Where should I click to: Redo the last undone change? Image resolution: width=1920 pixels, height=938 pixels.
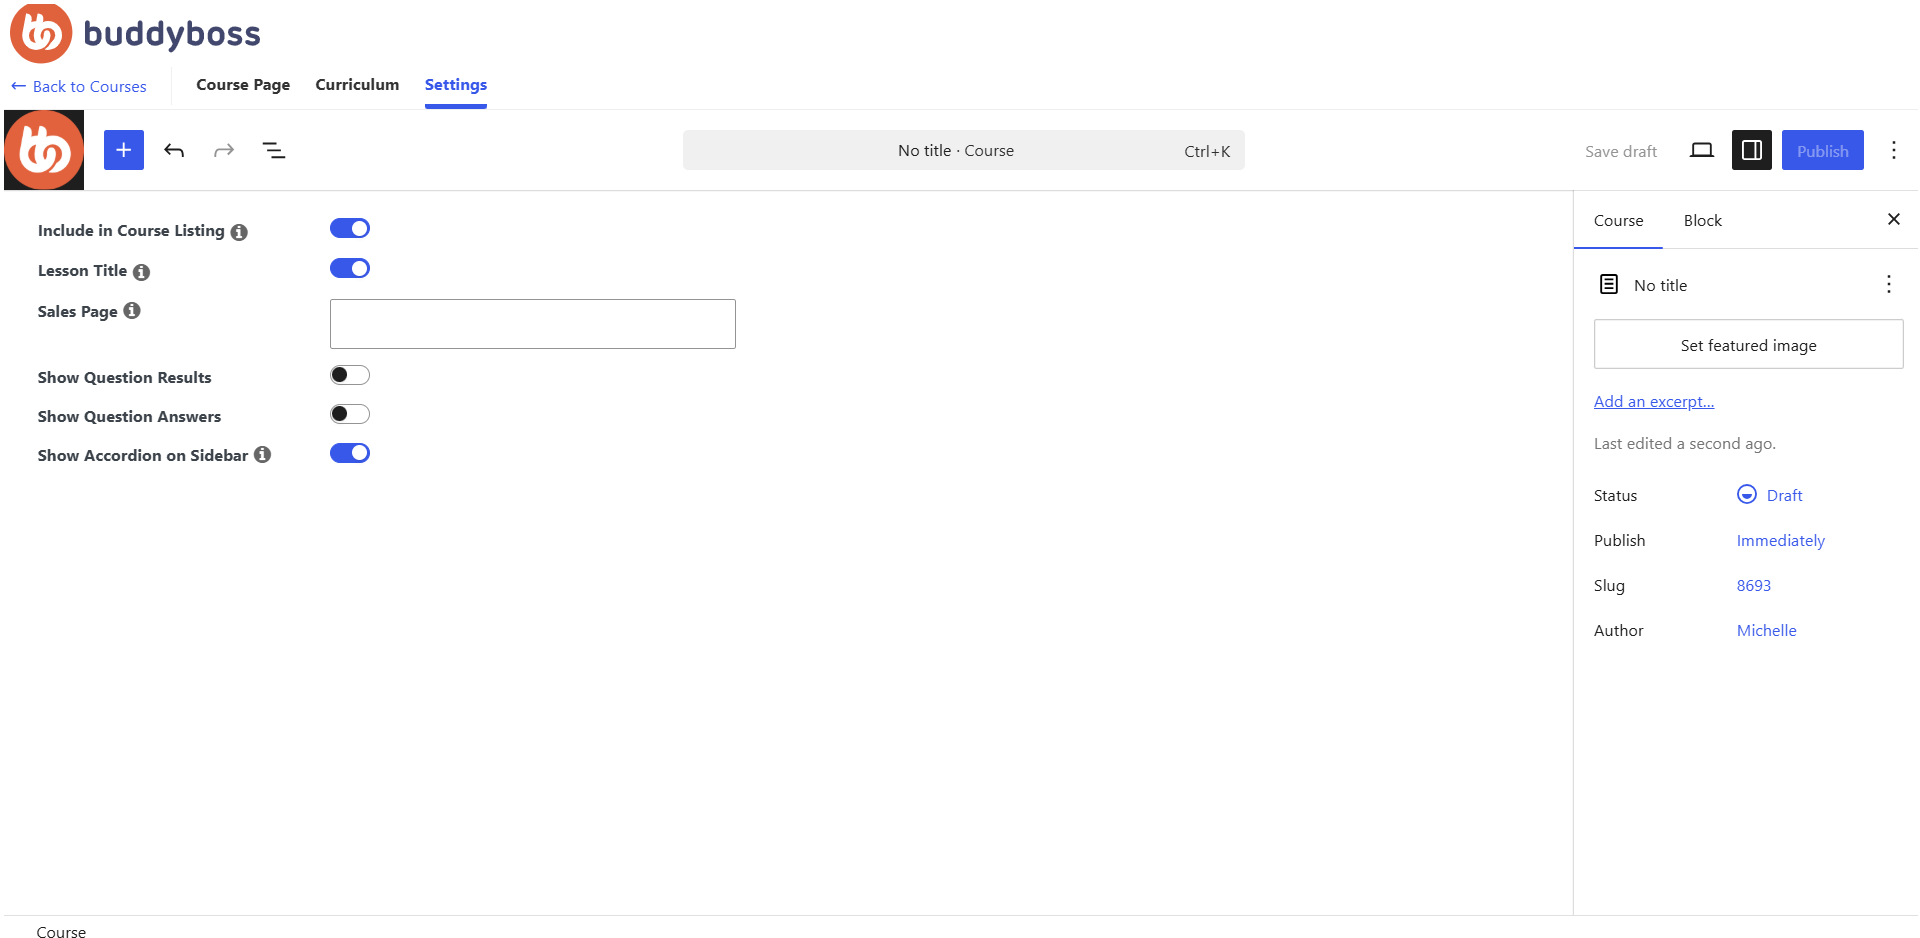click(x=224, y=150)
